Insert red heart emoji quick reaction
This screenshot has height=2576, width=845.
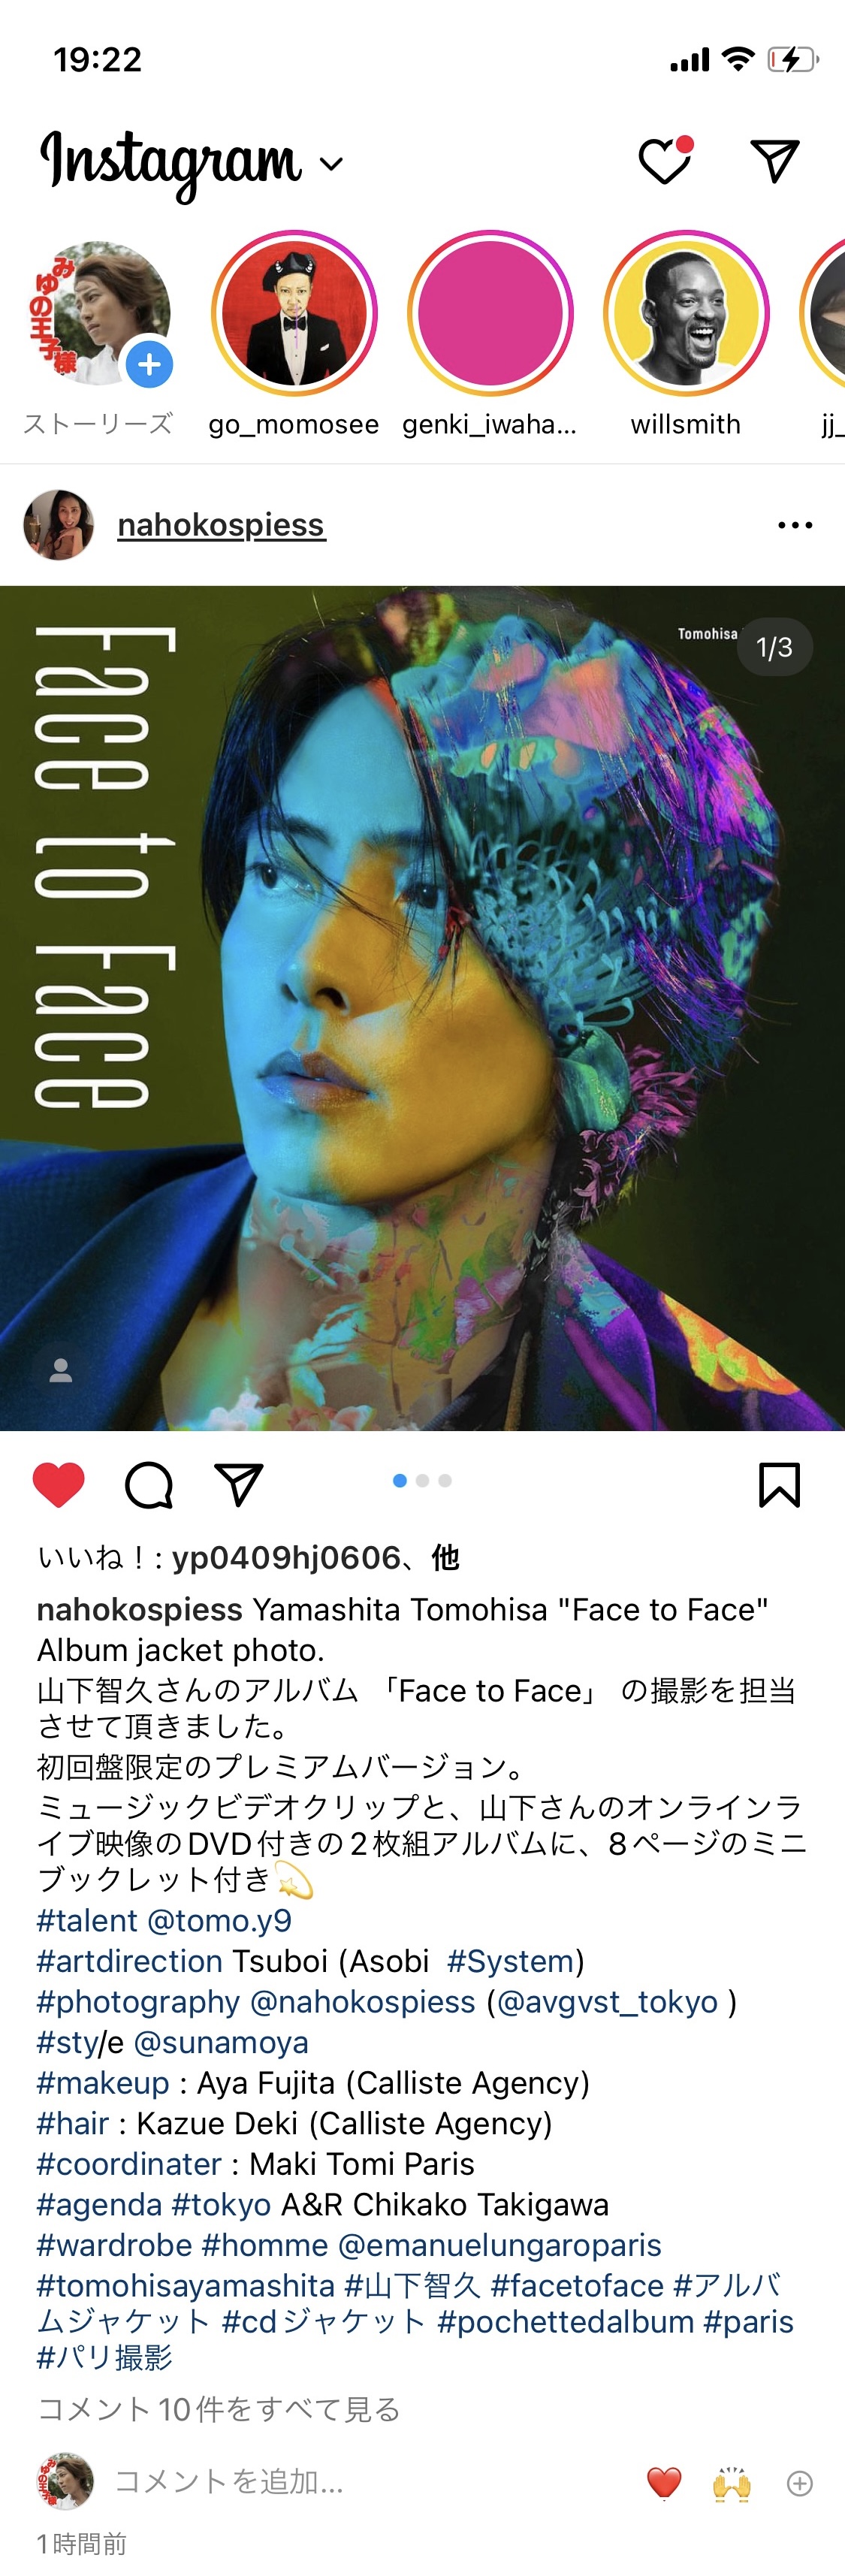point(664,2483)
